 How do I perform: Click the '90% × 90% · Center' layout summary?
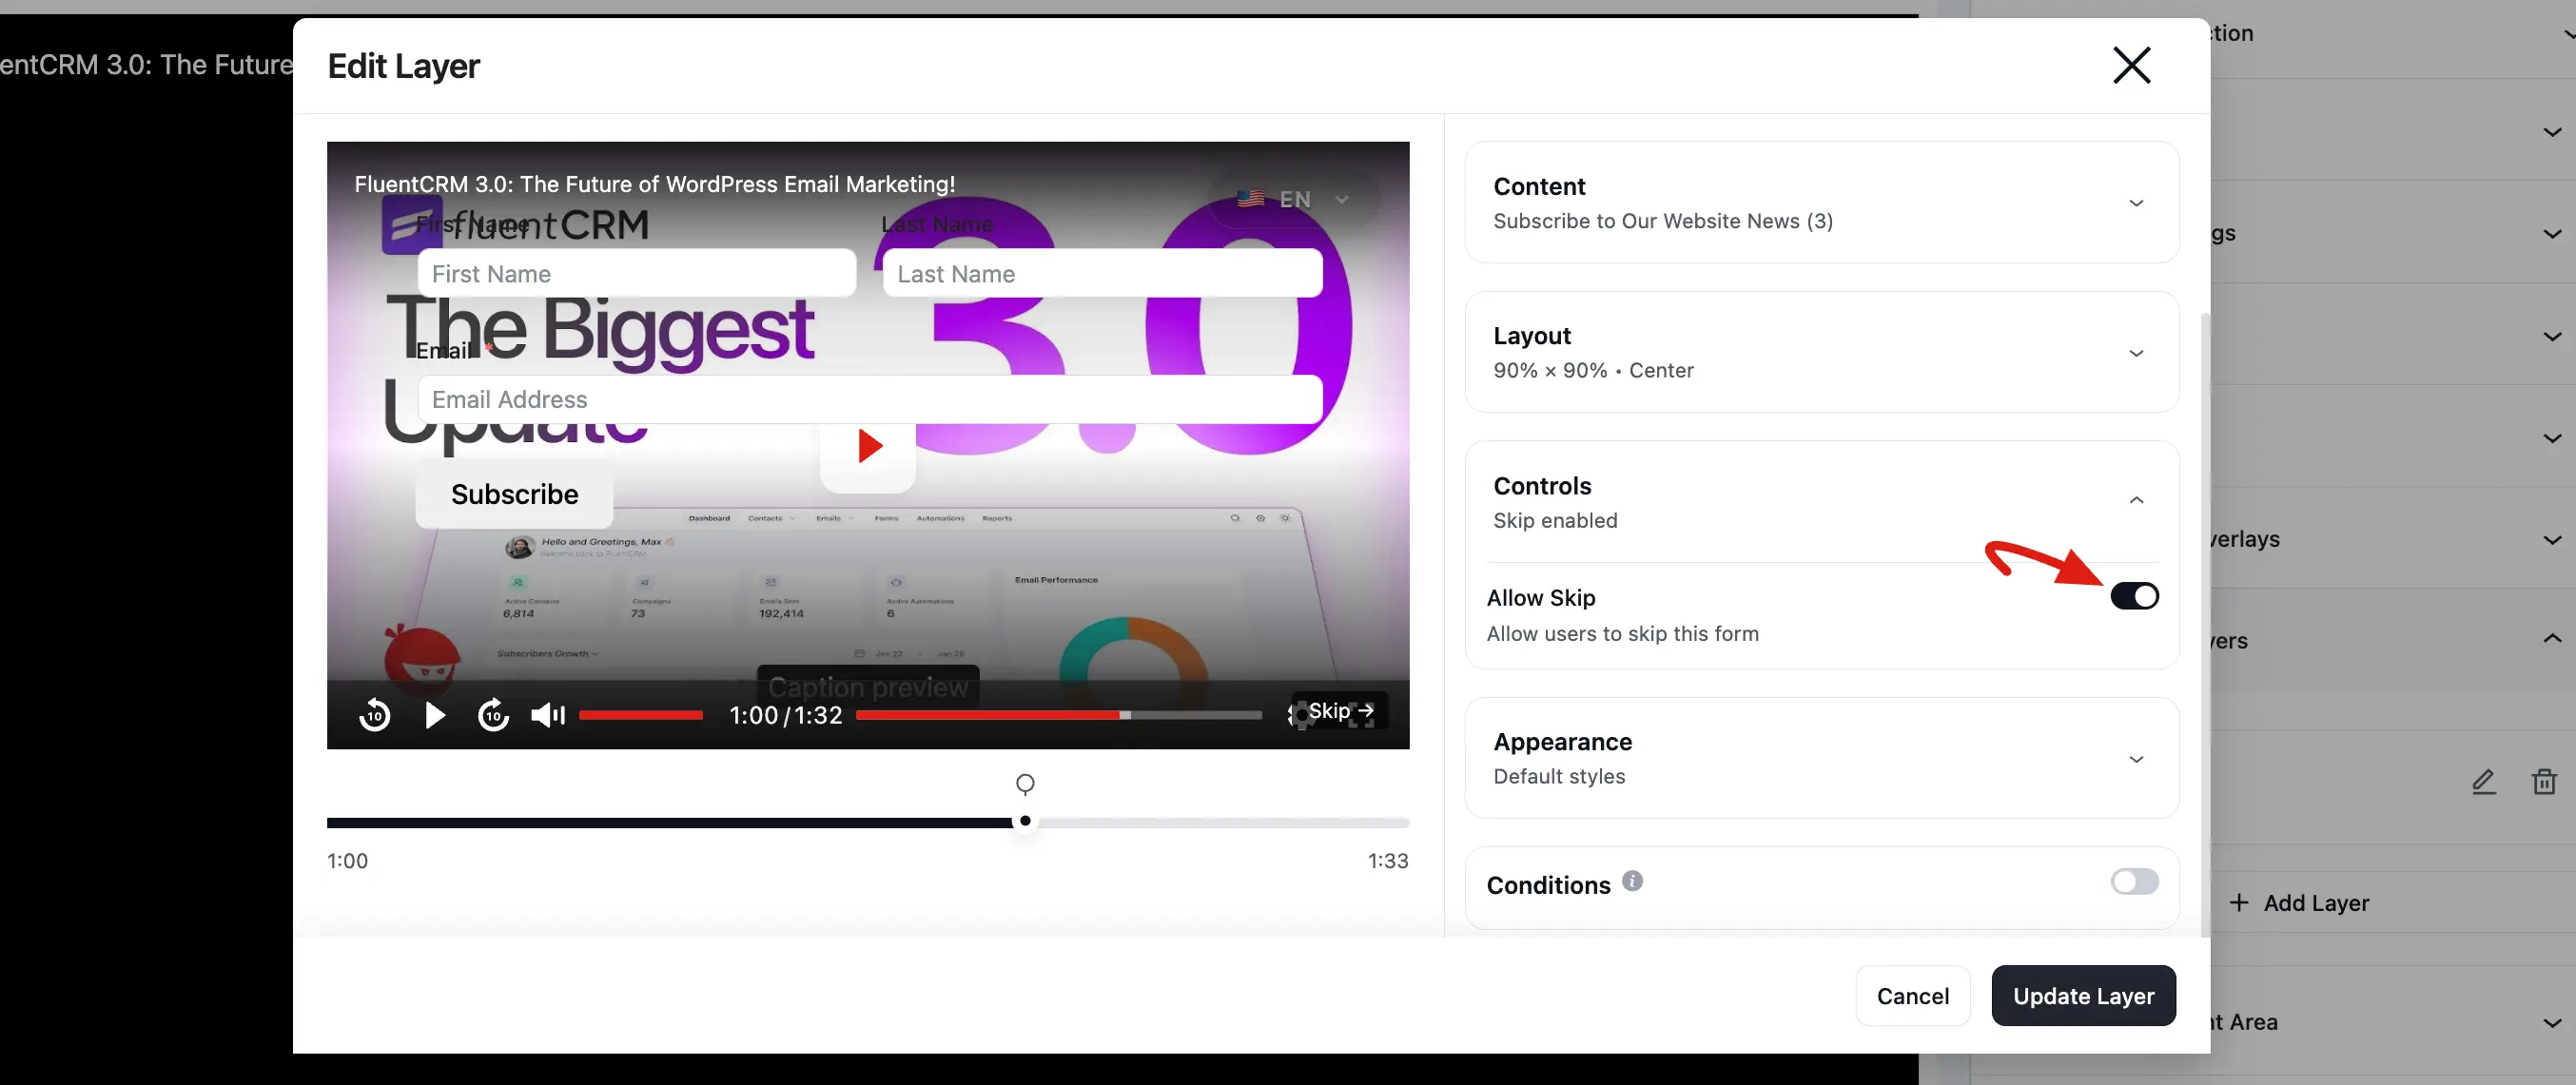pyautogui.click(x=1593, y=370)
